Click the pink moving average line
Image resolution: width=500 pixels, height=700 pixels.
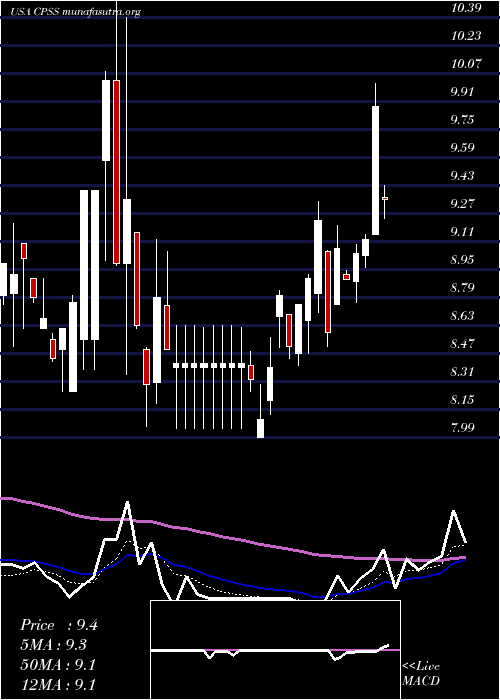click(232, 539)
